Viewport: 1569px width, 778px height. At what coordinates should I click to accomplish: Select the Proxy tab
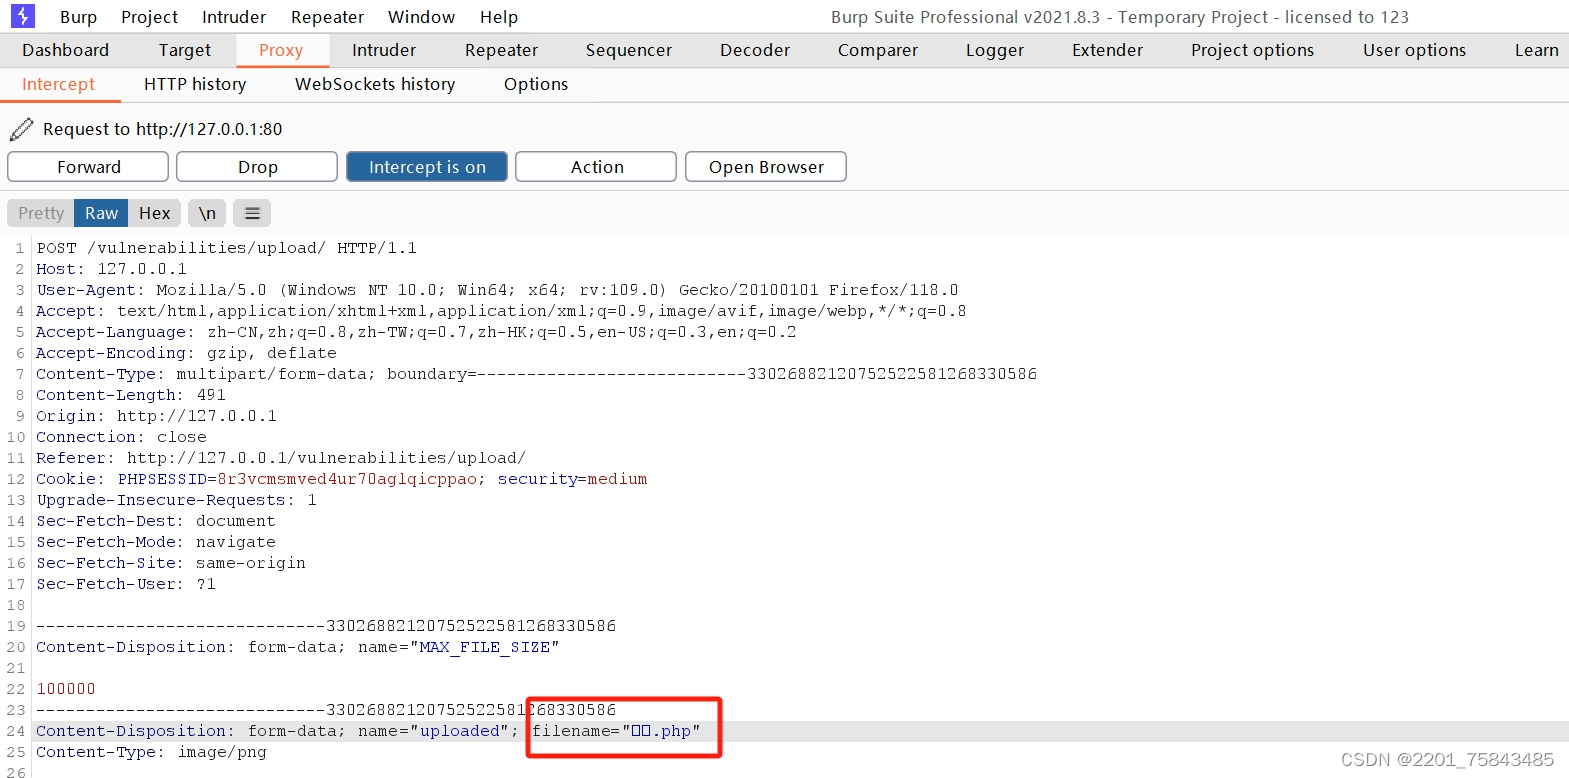[281, 50]
